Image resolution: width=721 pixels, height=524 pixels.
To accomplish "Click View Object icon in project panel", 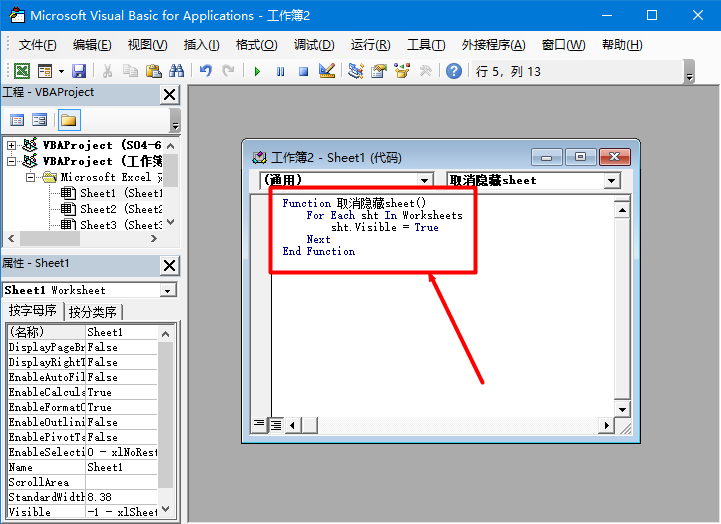I will [x=40, y=120].
